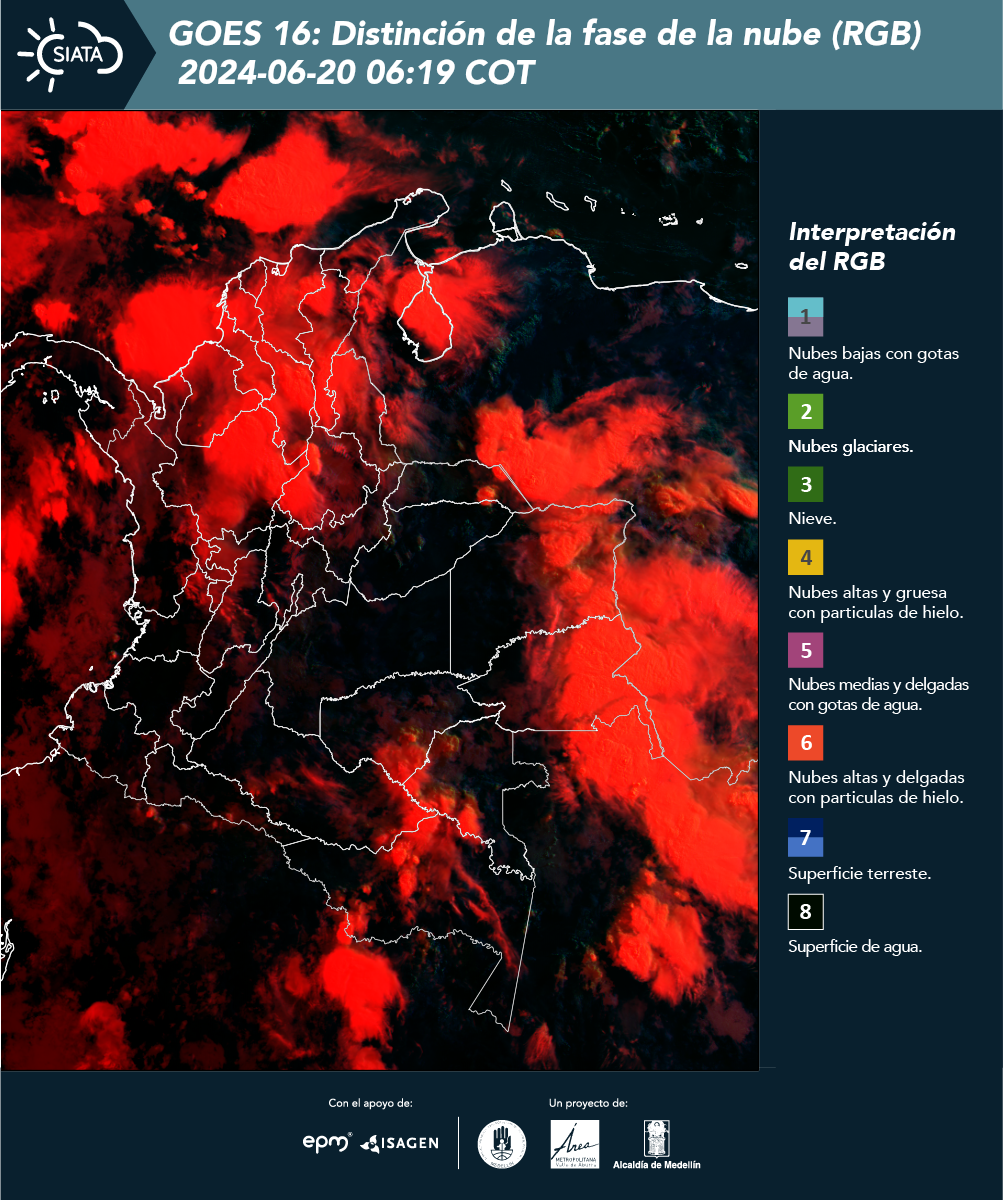Select legend swatch number 1
Screen dimensions: 1003x1200
pos(805,316)
